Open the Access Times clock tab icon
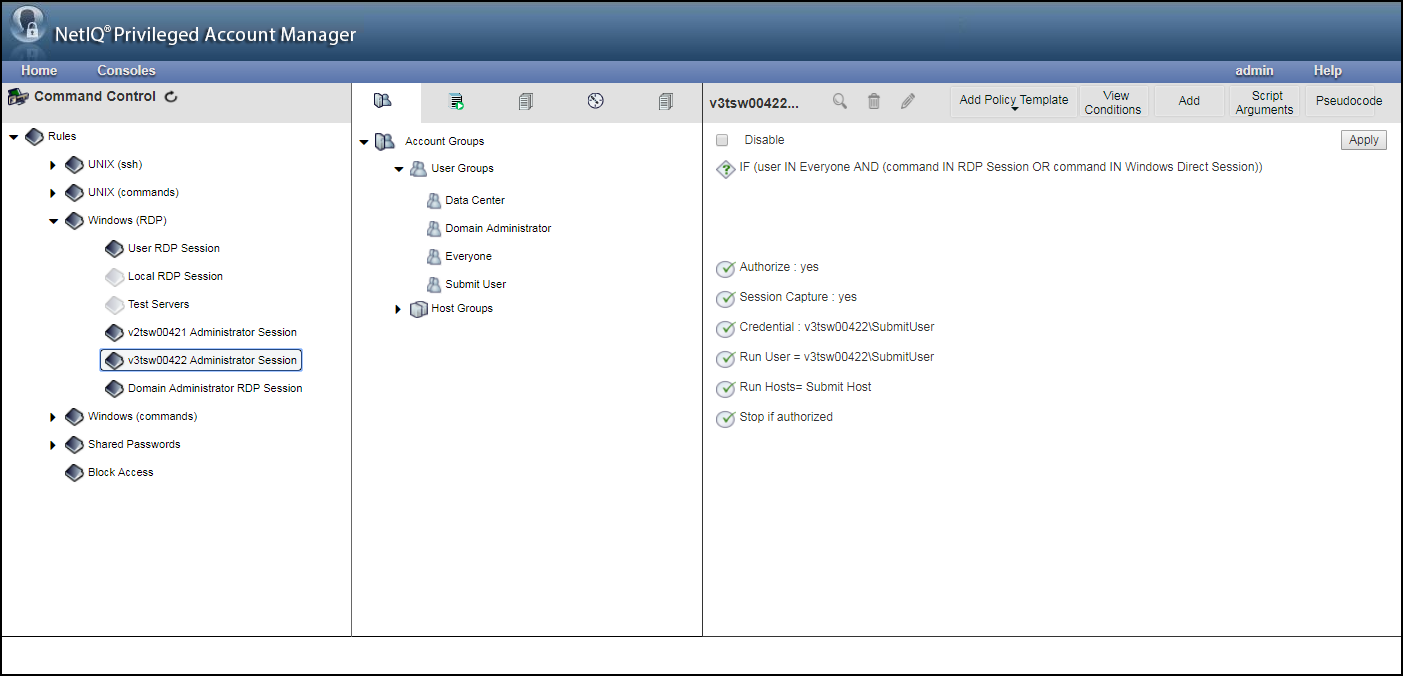The height and width of the screenshot is (676, 1403). pyautogui.click(x=596, y=100)
